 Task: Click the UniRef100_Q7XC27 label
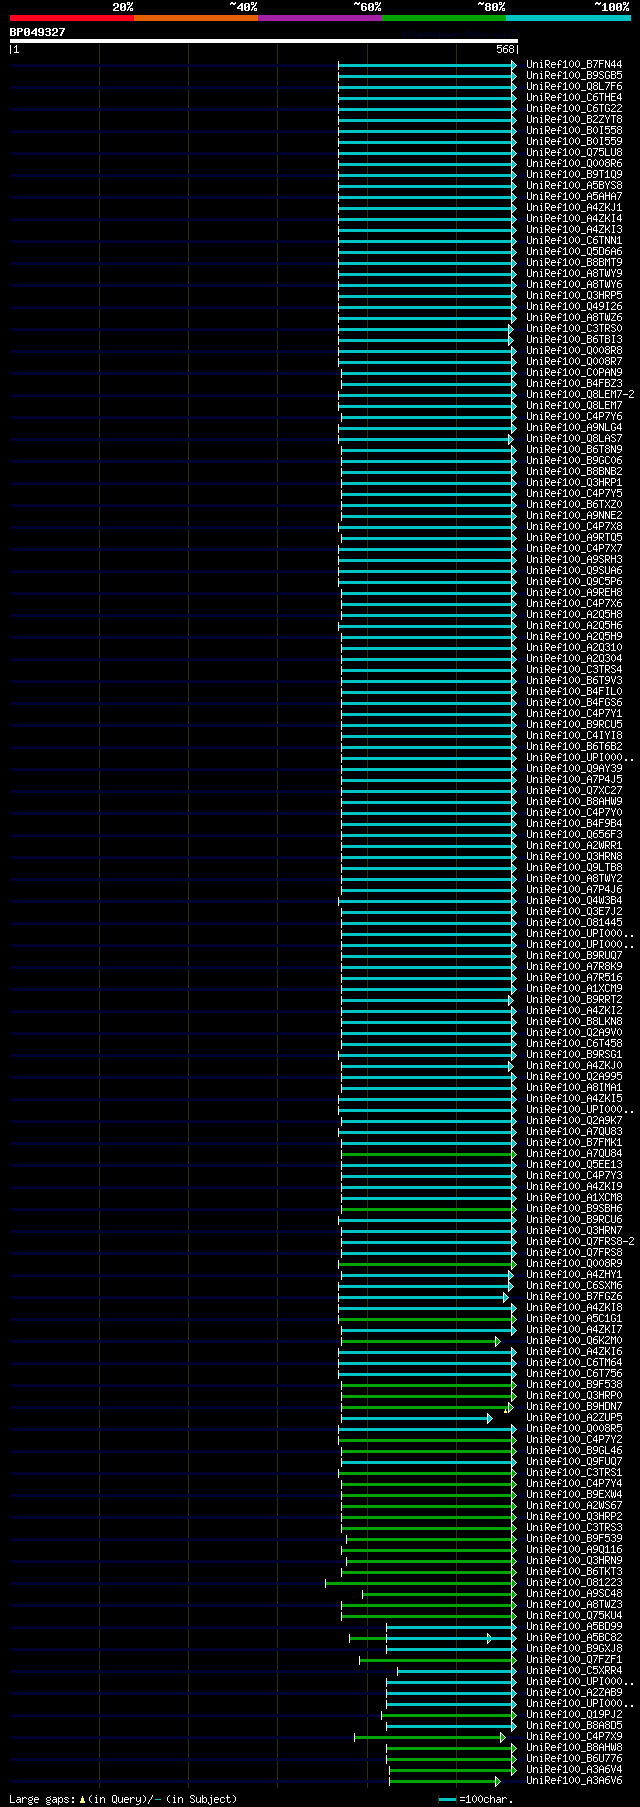(x=574, y=791)
